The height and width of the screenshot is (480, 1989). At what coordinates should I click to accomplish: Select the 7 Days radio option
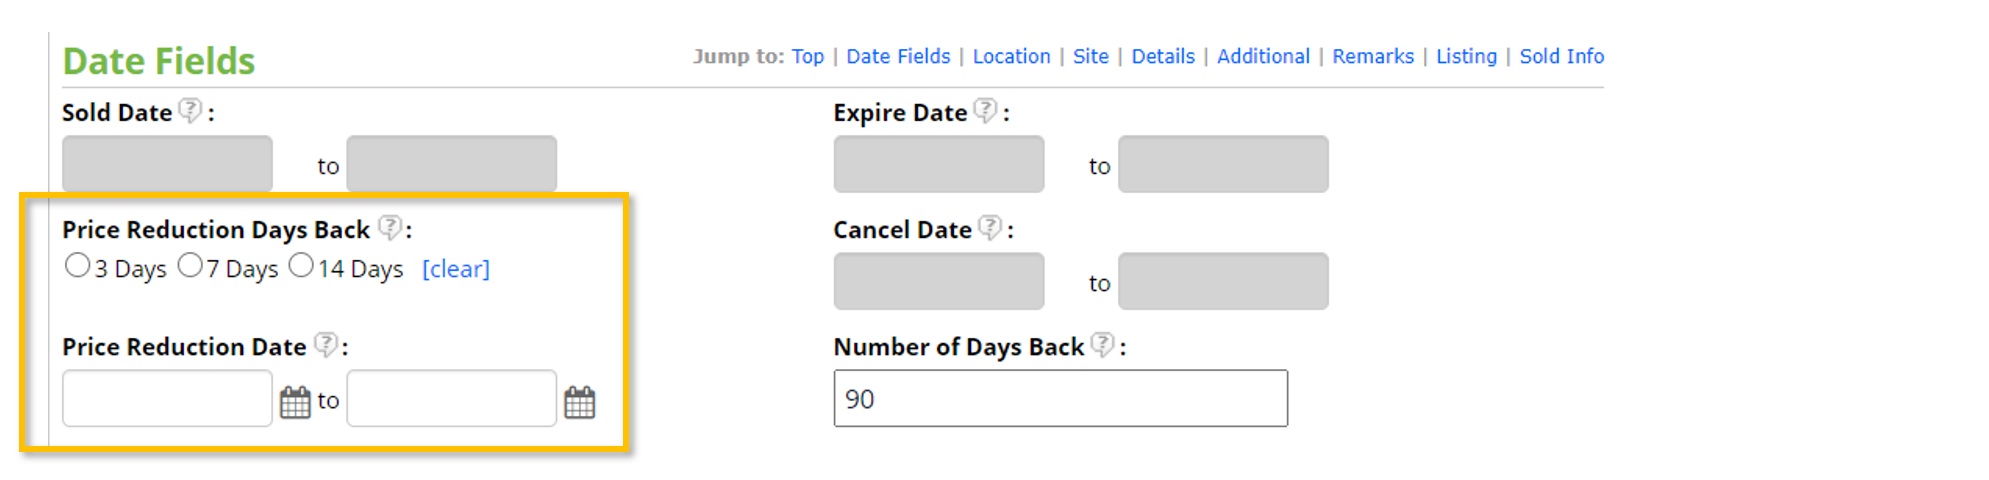pyautogui.click(x=190, y=266)
